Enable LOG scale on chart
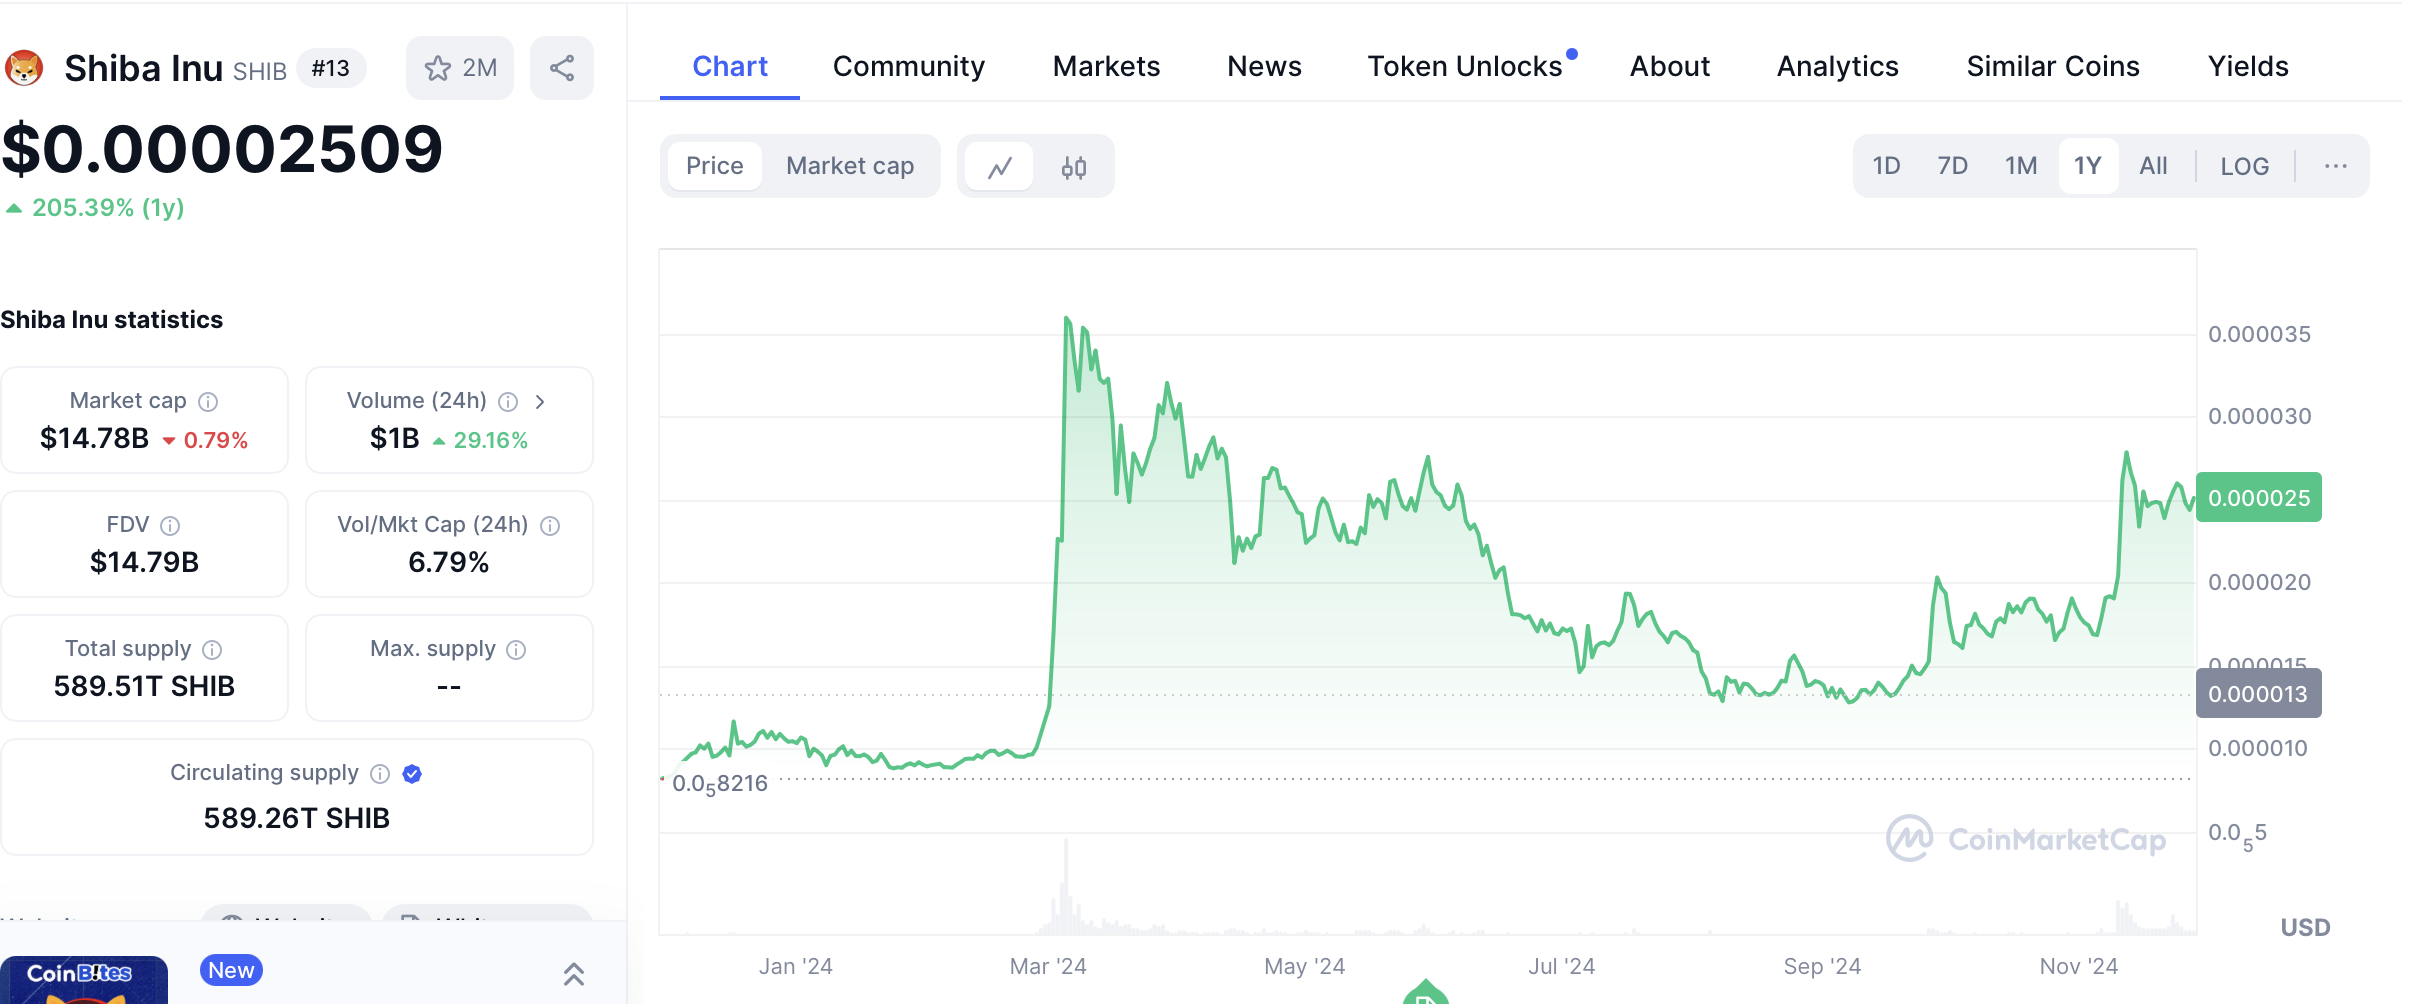Viewport: 2414px width, 1004px height. [2244, 166]
